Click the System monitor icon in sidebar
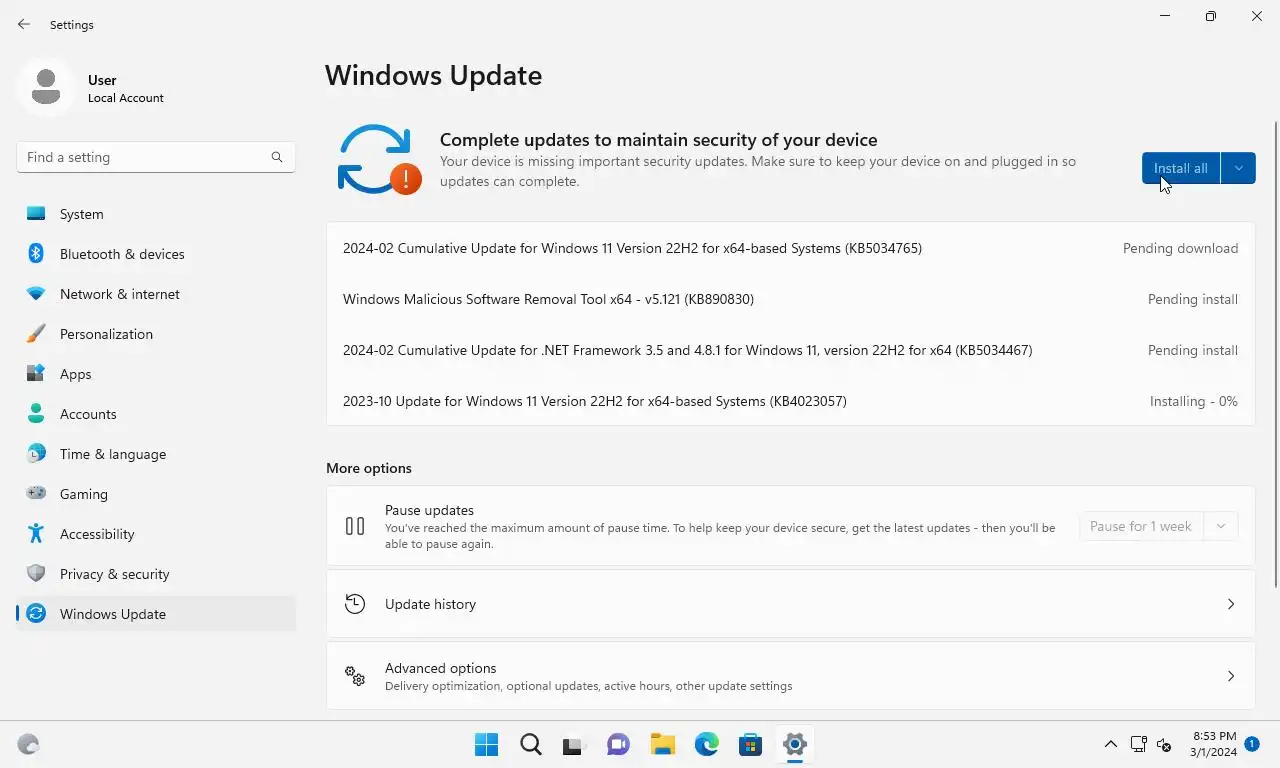This screenshot has height=768, width=1280. pos(36,214)
